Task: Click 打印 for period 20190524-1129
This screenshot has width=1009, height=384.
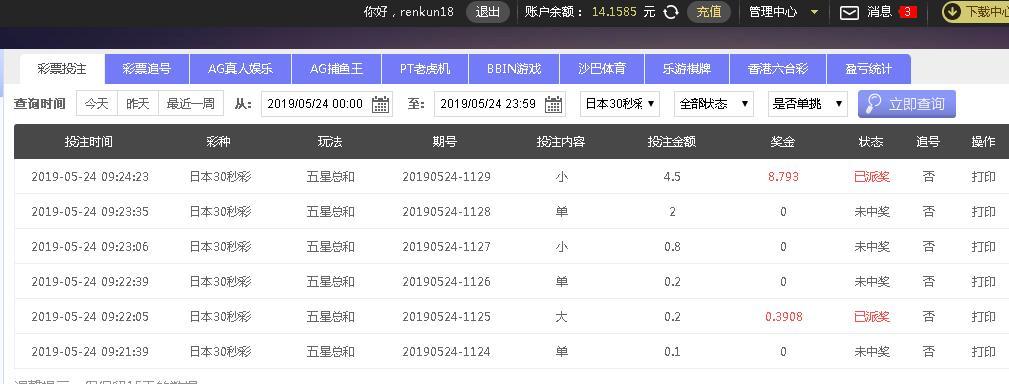Action: [x=983, y=176]
